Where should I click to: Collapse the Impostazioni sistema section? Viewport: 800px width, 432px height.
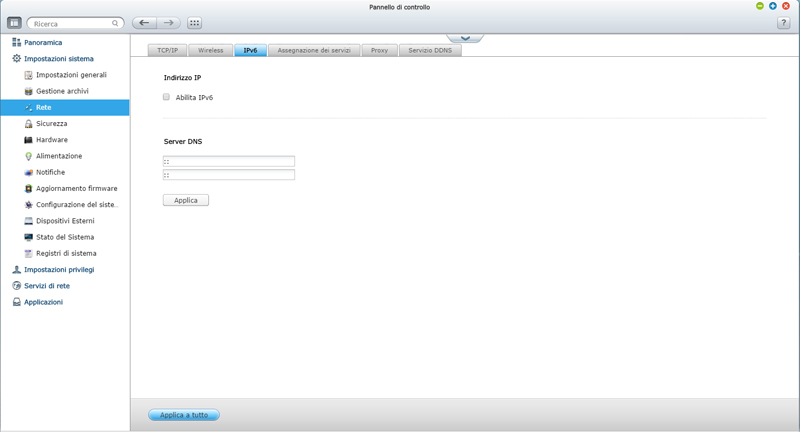click(58, 59)
